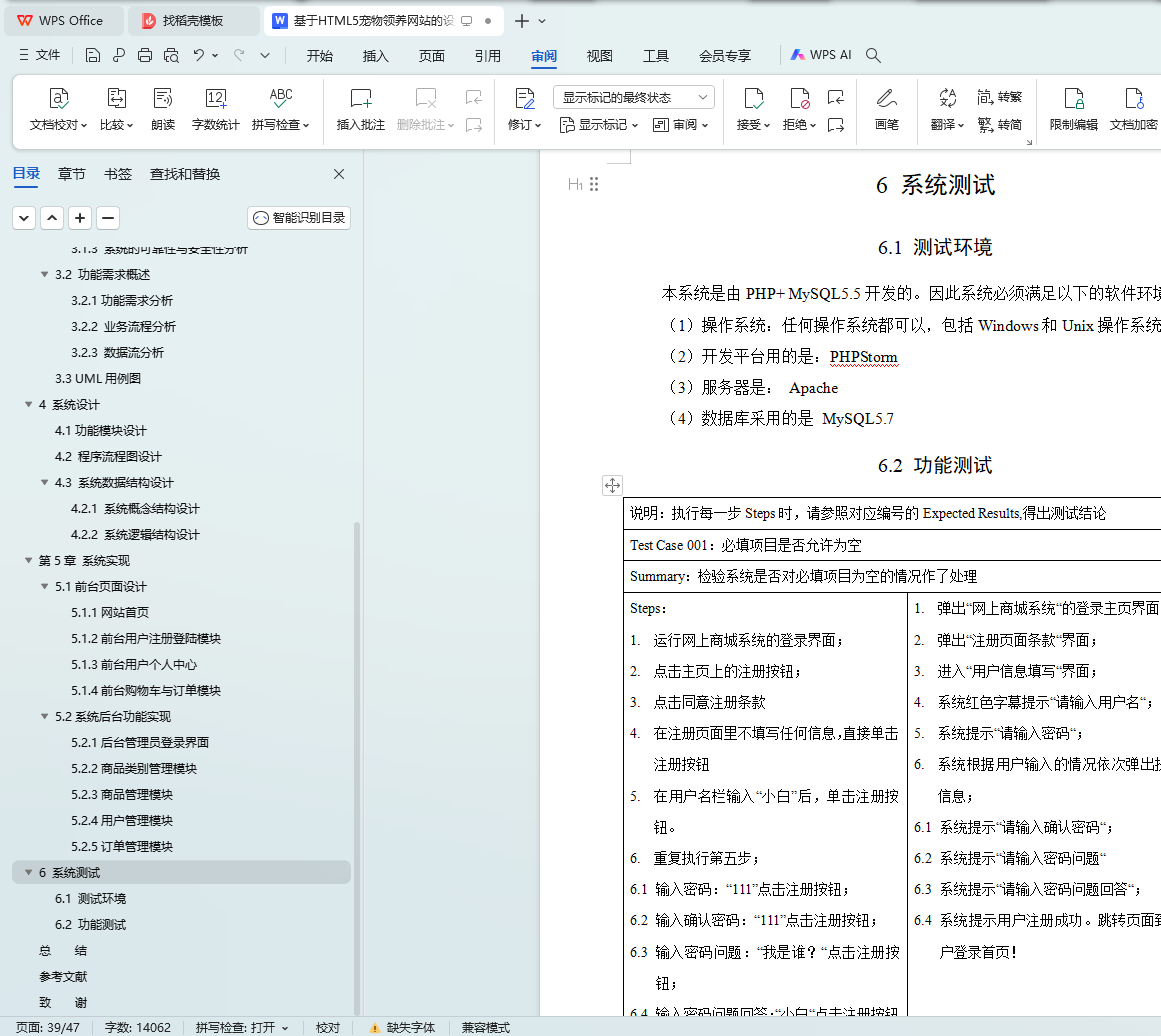Open the customize quick access toolbar chevron

pos(265,55)
